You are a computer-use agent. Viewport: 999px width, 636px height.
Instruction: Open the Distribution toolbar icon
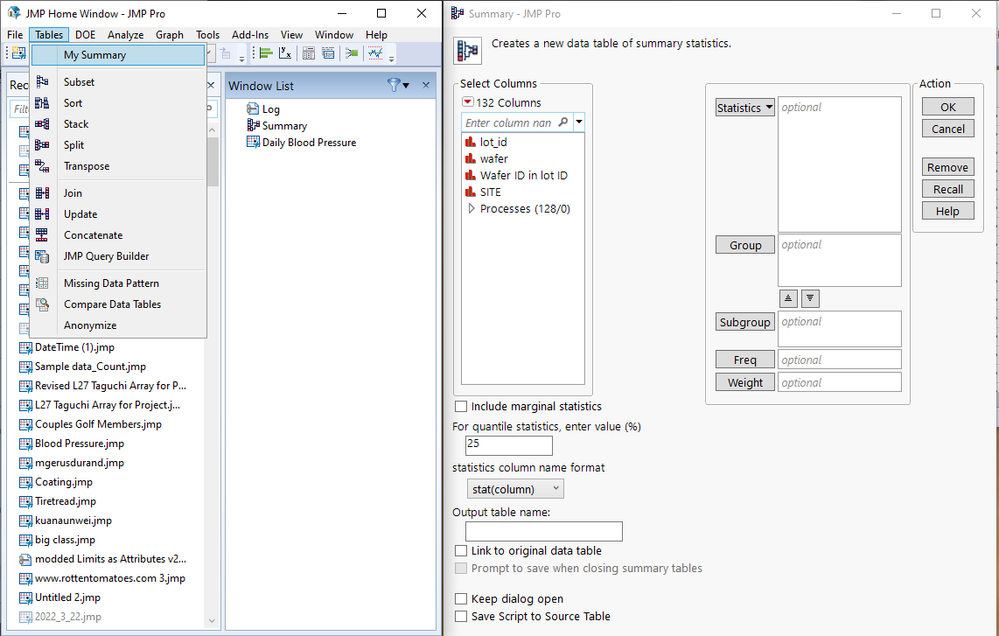pyautogui.click(x=266, y=54)
